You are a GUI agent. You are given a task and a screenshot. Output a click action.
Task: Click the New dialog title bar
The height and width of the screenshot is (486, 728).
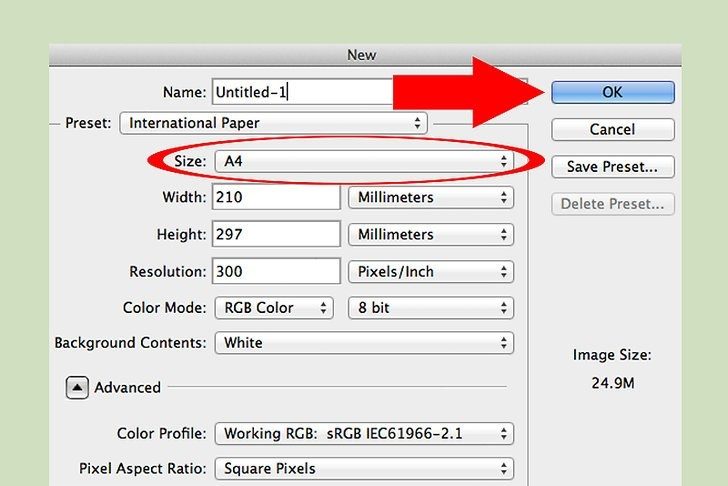pos(364,54)
